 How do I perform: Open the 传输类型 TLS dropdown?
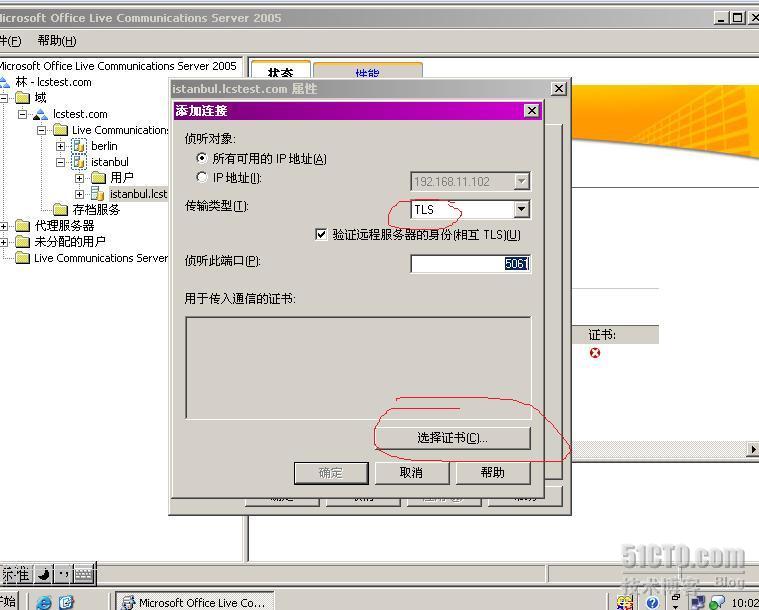[x=521, y=209]
